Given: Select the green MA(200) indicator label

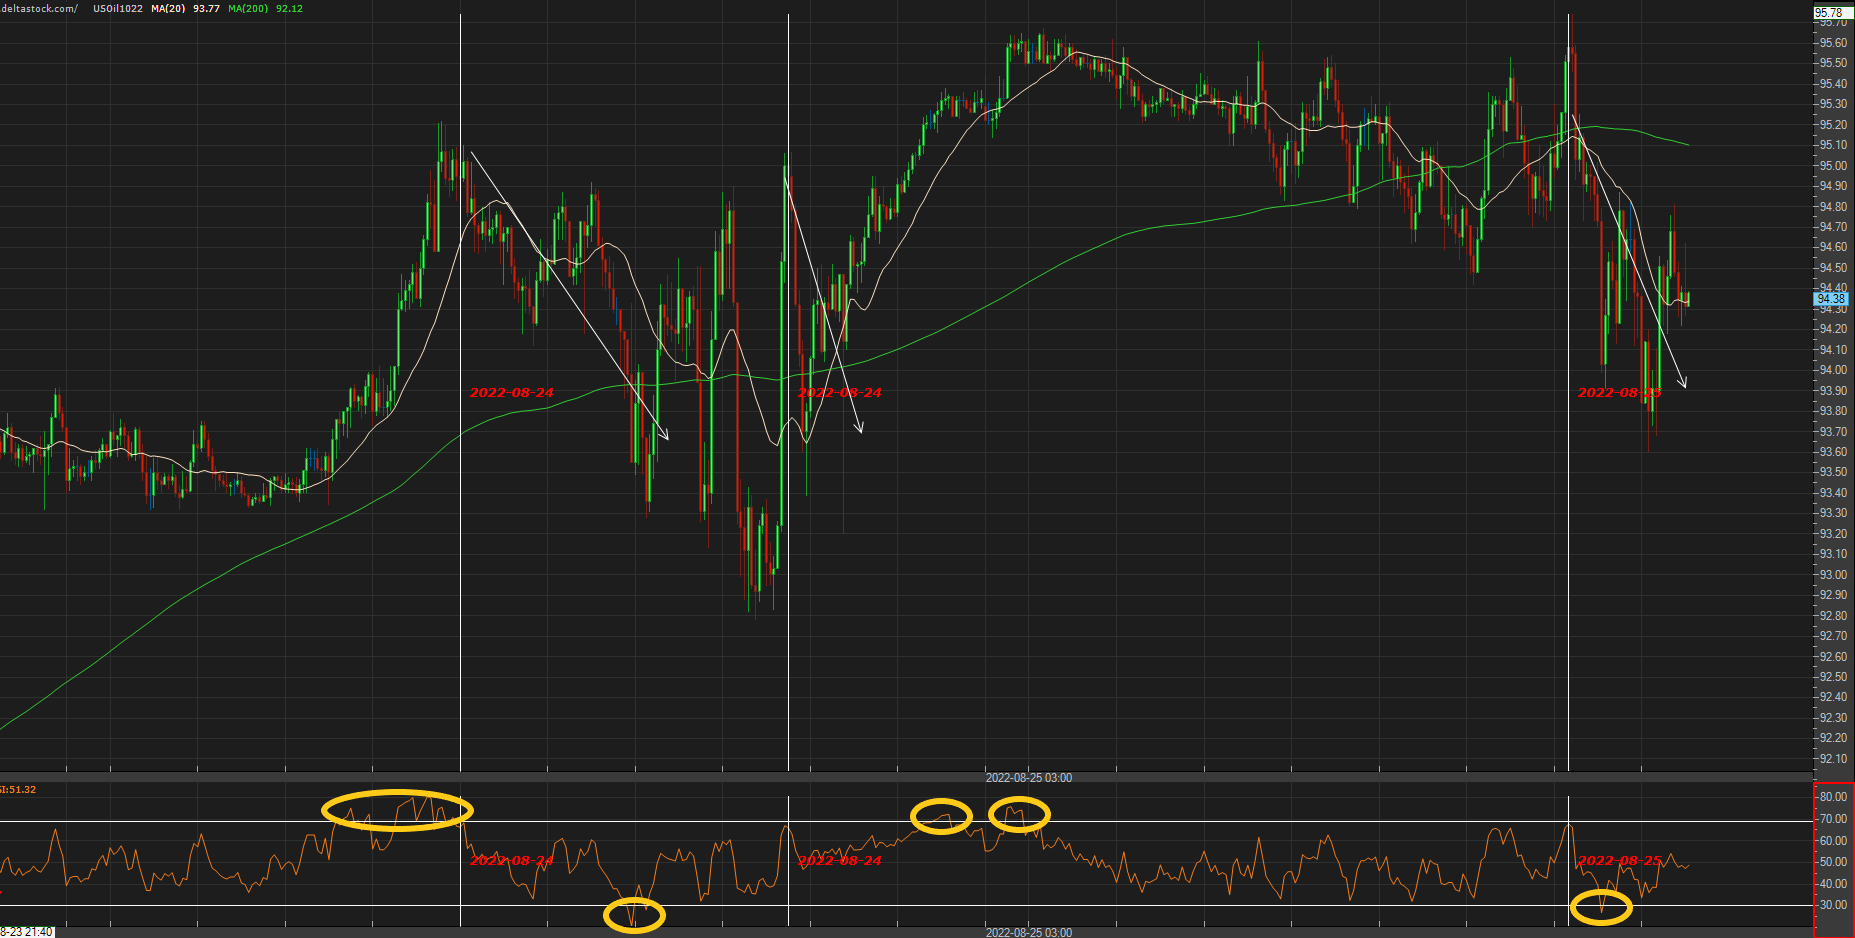Looking at the screenshot, I should pos(248,8).
